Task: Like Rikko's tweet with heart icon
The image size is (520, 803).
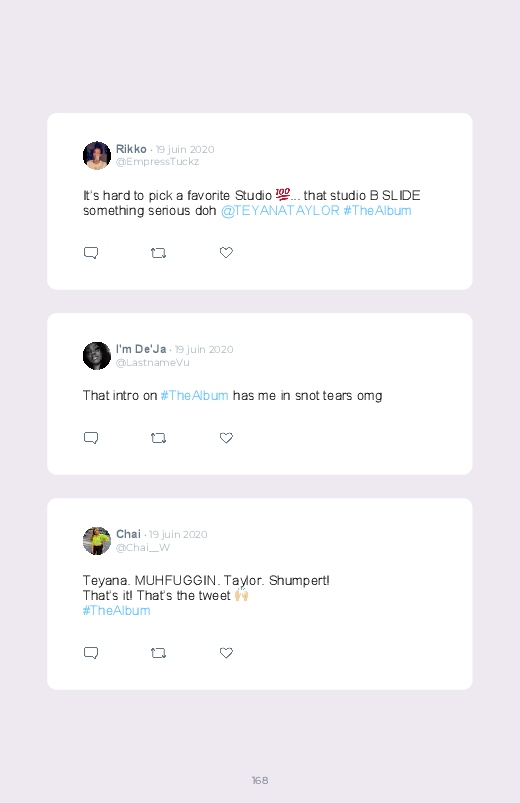Action: 226,252
